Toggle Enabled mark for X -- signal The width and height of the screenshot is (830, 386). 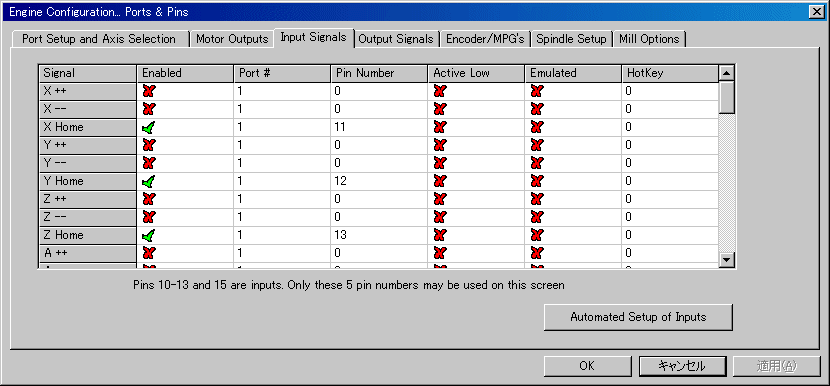tap(149, 109)
